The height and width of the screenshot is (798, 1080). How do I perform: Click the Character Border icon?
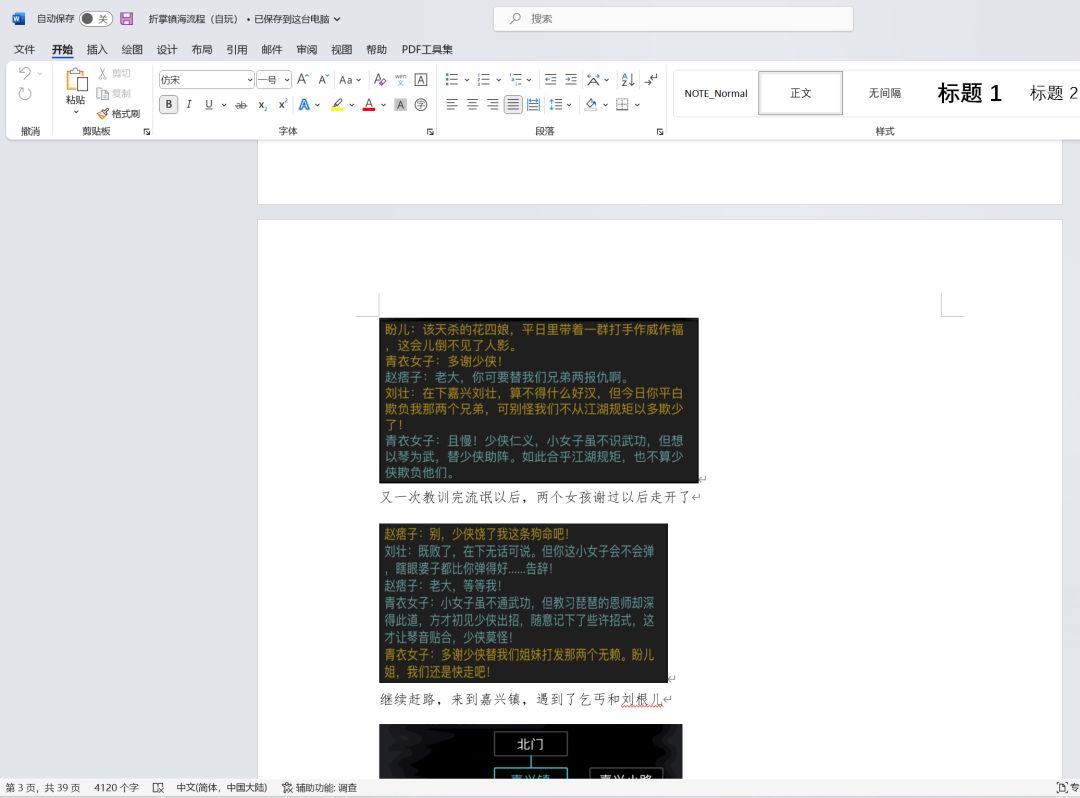[421, 80]
